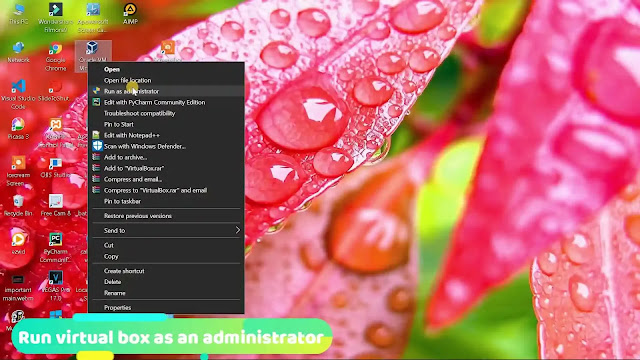The width and height of the screenshot is (640, 360).
Task: Launch OBS Studio desktop icon
Action: click(56, 167)
